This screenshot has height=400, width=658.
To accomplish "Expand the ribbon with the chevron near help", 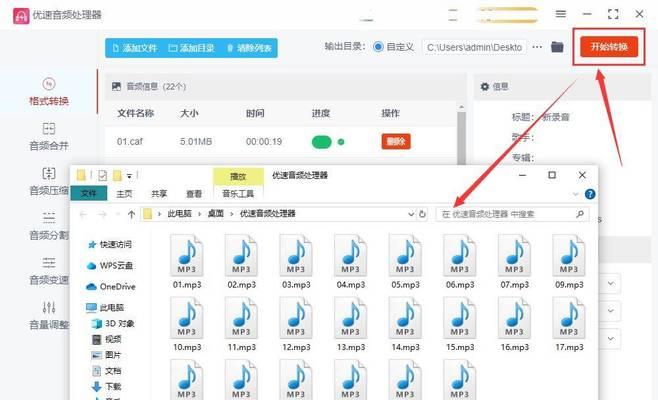I will click(575, 194).
